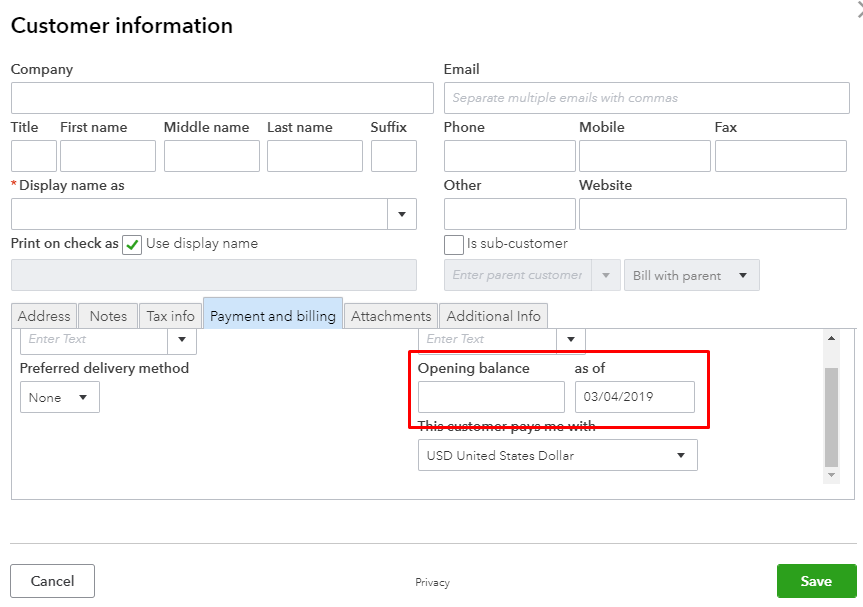863x607 pixels.
Task: Open the Preferred delivery method None dropdown
Action: [x=60, y=397]
